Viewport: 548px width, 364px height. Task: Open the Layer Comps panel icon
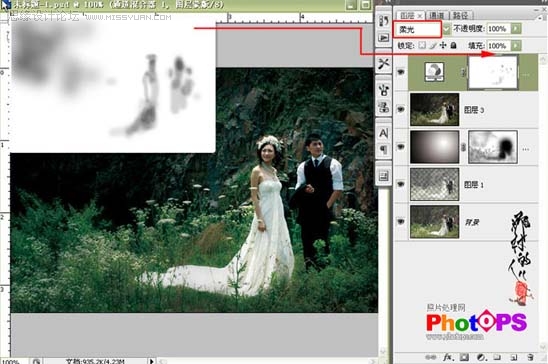click(x=383, y=176)
